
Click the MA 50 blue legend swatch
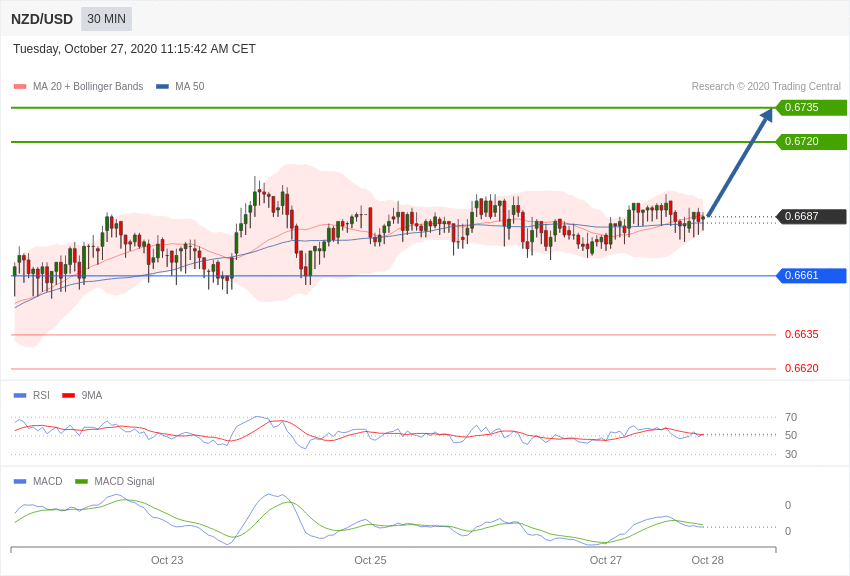(162, 87)
